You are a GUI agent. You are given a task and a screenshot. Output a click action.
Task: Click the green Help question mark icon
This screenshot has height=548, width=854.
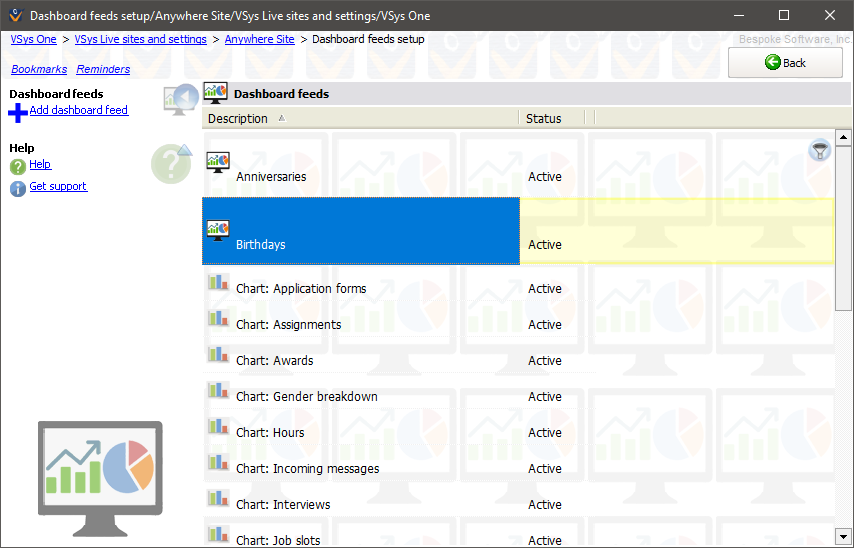click(x=18, y=167)
